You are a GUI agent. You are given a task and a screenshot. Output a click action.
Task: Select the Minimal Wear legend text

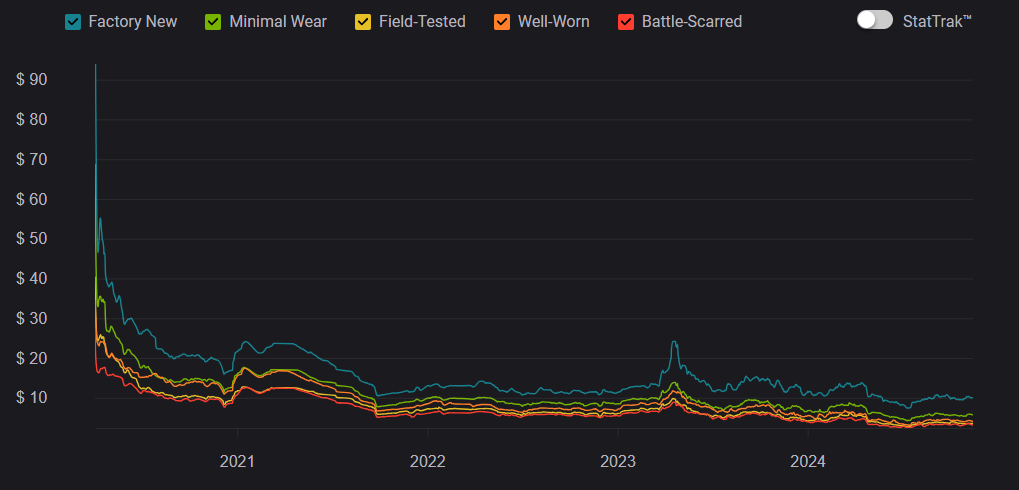click(278, 21)
